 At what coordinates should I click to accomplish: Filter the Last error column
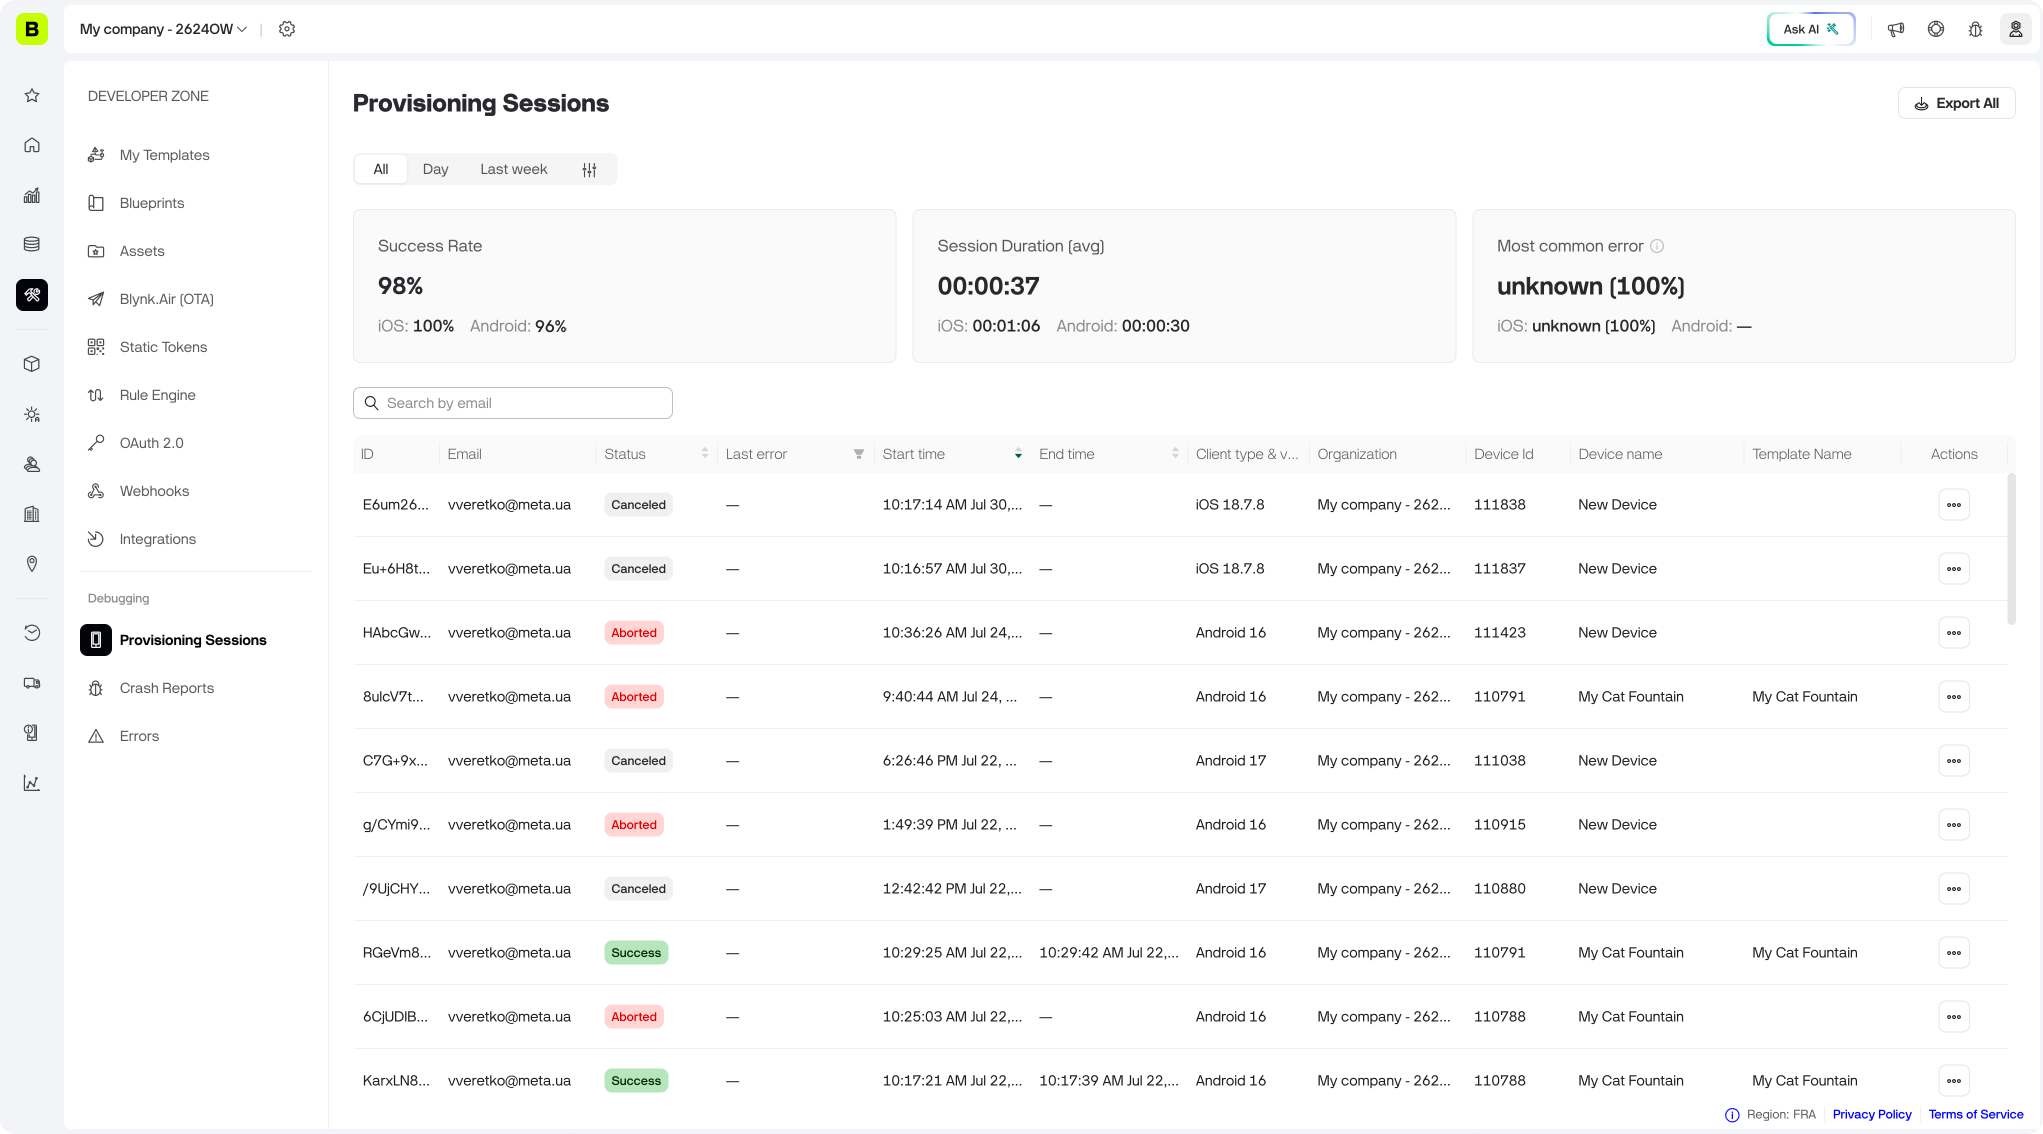[859, 454]
